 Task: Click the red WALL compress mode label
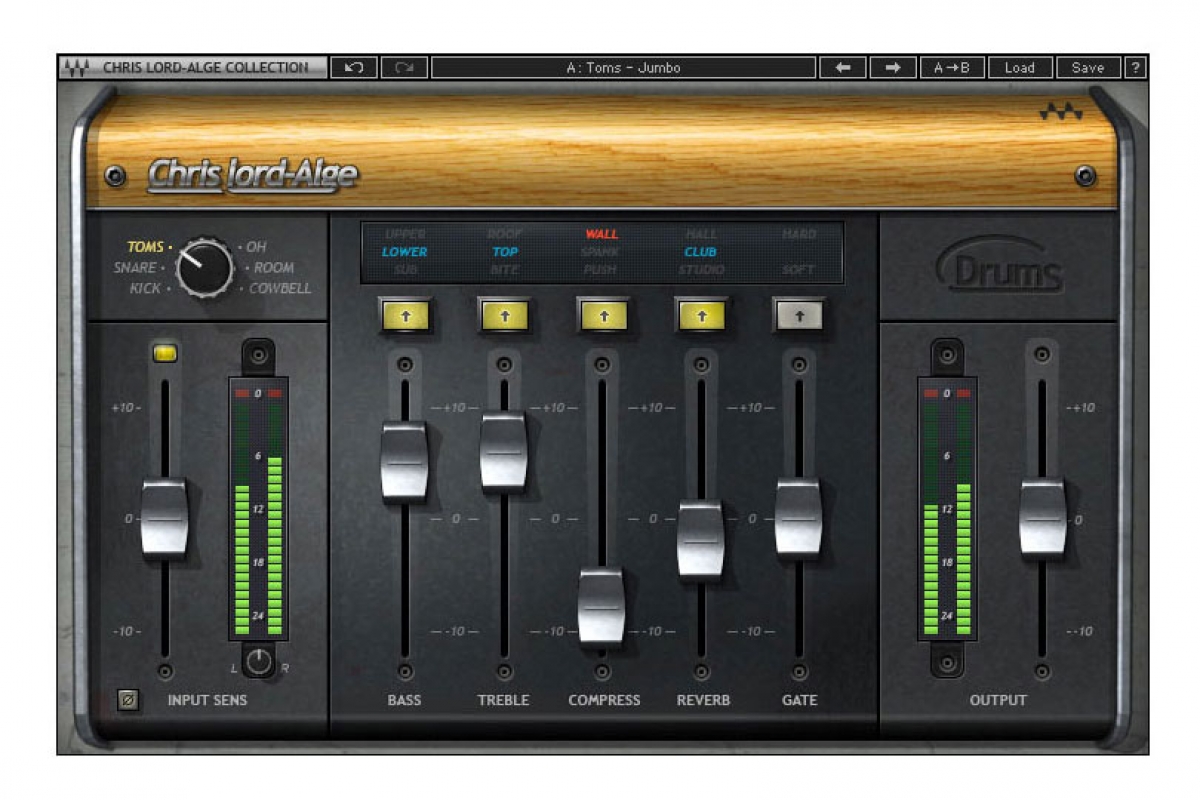tap(602, 234)
